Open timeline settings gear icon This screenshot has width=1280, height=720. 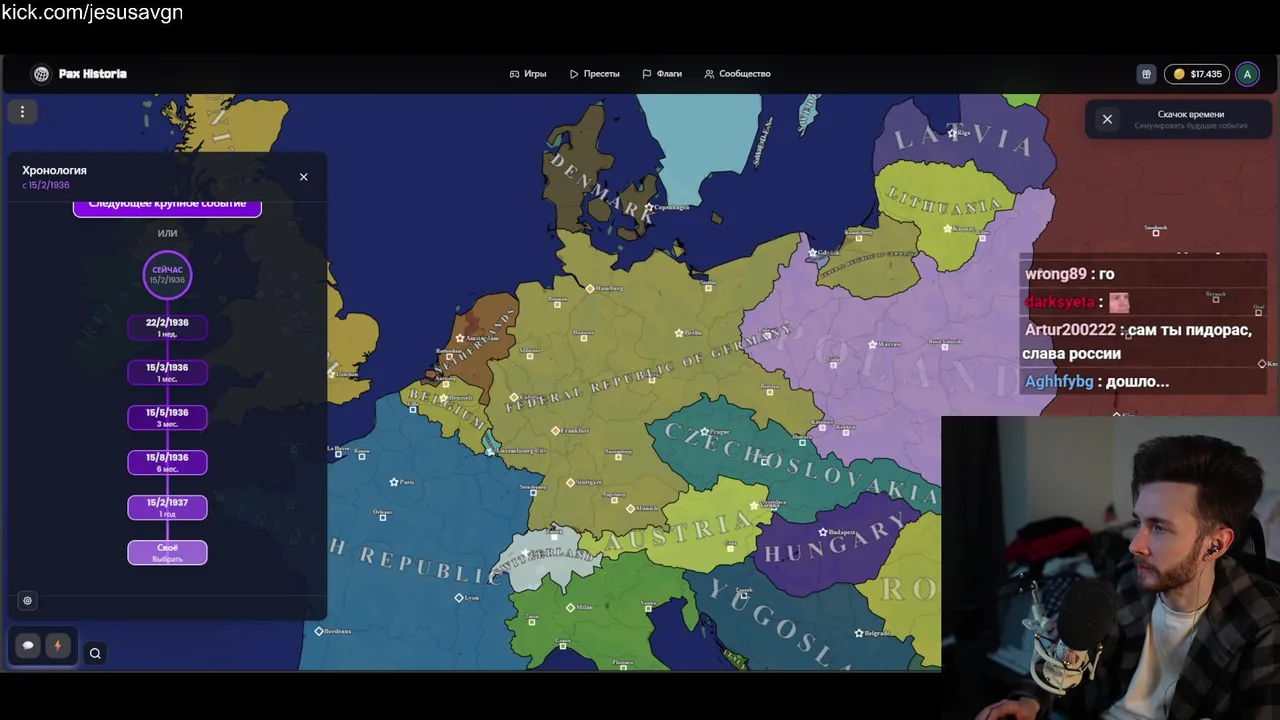pos(27,601)
